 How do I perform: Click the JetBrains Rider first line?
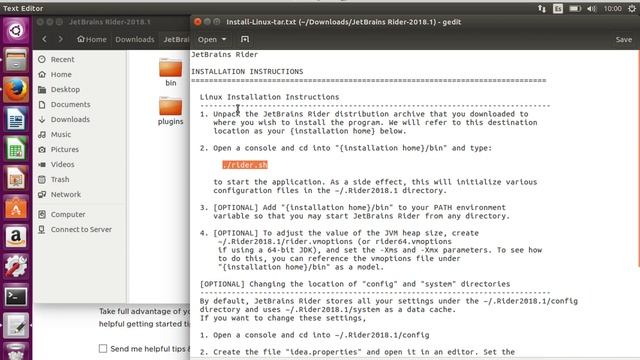coord(224,54)
